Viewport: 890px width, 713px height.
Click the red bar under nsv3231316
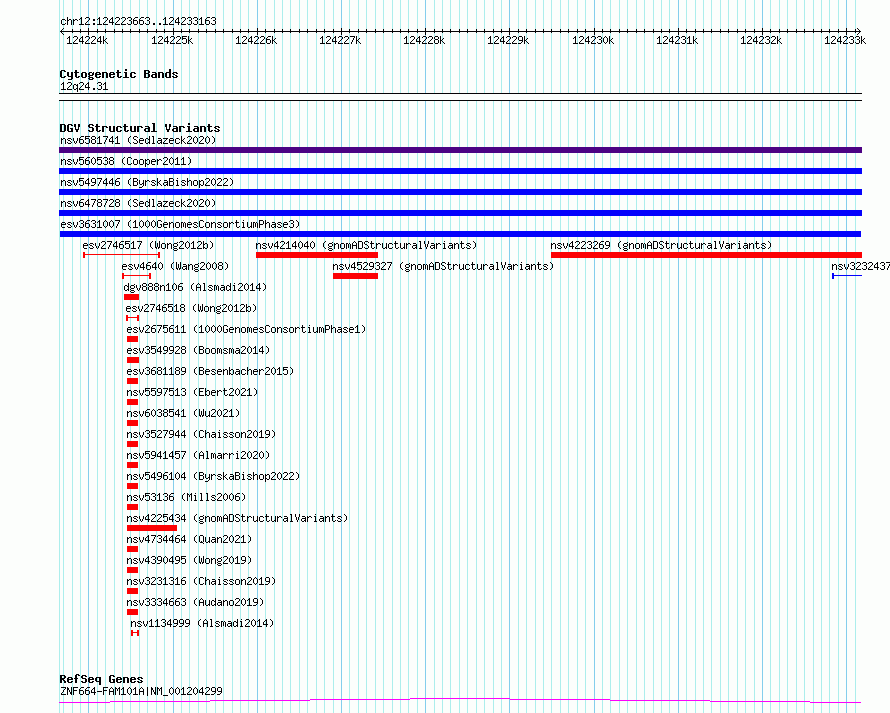click(x=132, y=591)
